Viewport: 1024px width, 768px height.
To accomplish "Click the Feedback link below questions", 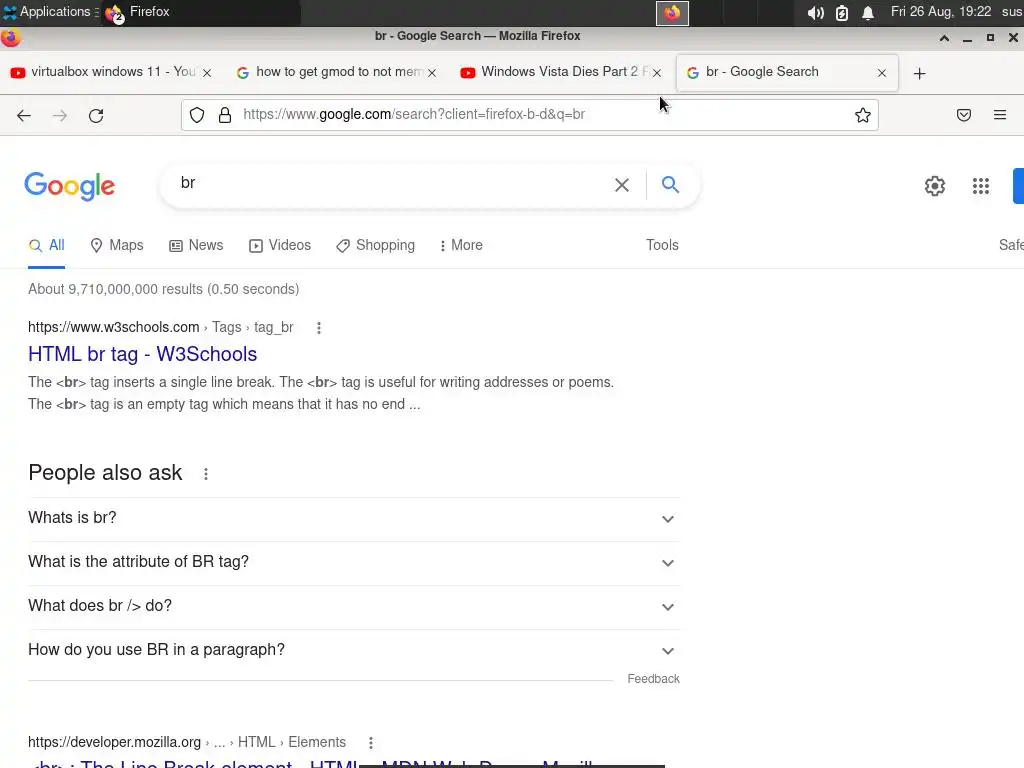I will pos(653,679).
